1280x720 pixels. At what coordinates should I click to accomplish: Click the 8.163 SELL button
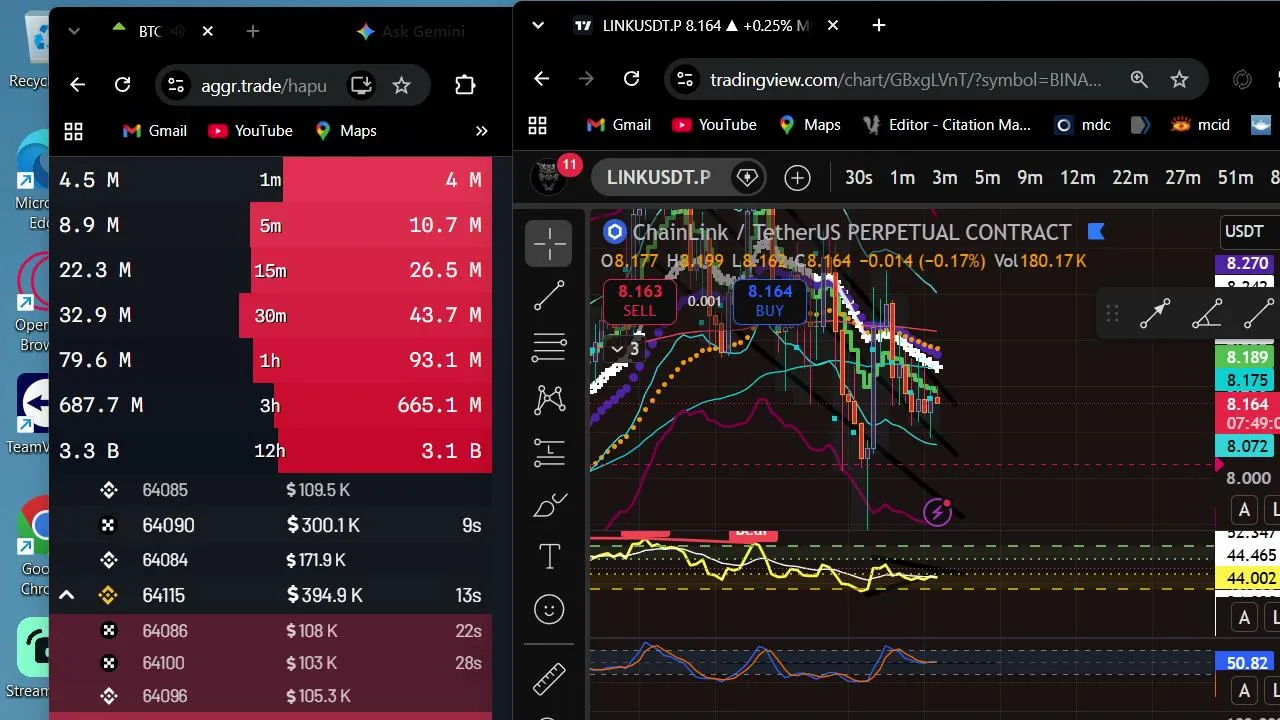(640, 301)
